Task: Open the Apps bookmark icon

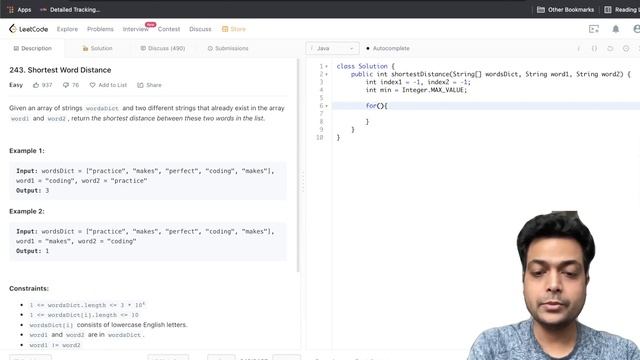Action: pyautogui.click(x=19, y=9)
